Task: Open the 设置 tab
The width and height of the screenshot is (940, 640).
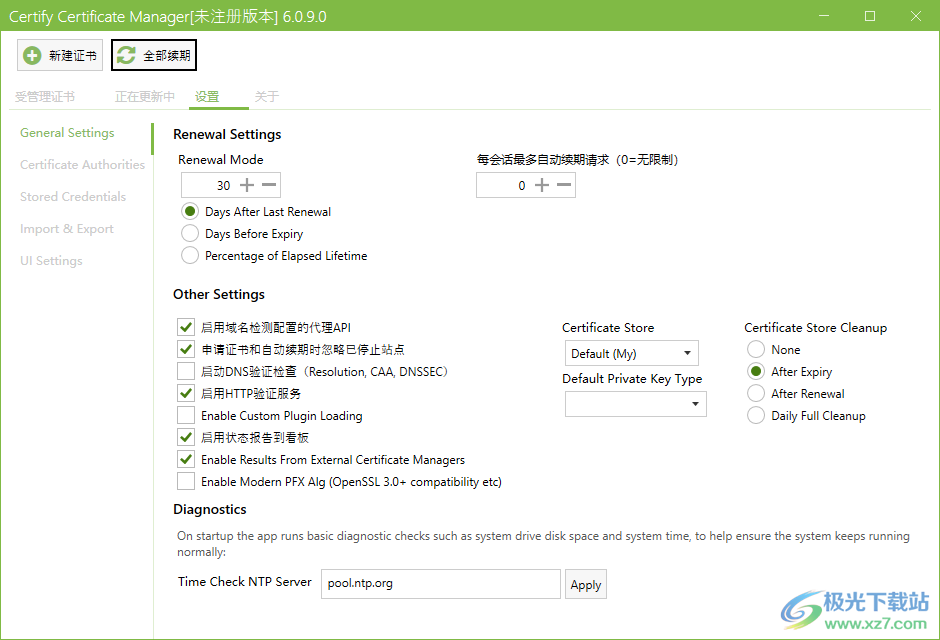Action: click(207, 96)
